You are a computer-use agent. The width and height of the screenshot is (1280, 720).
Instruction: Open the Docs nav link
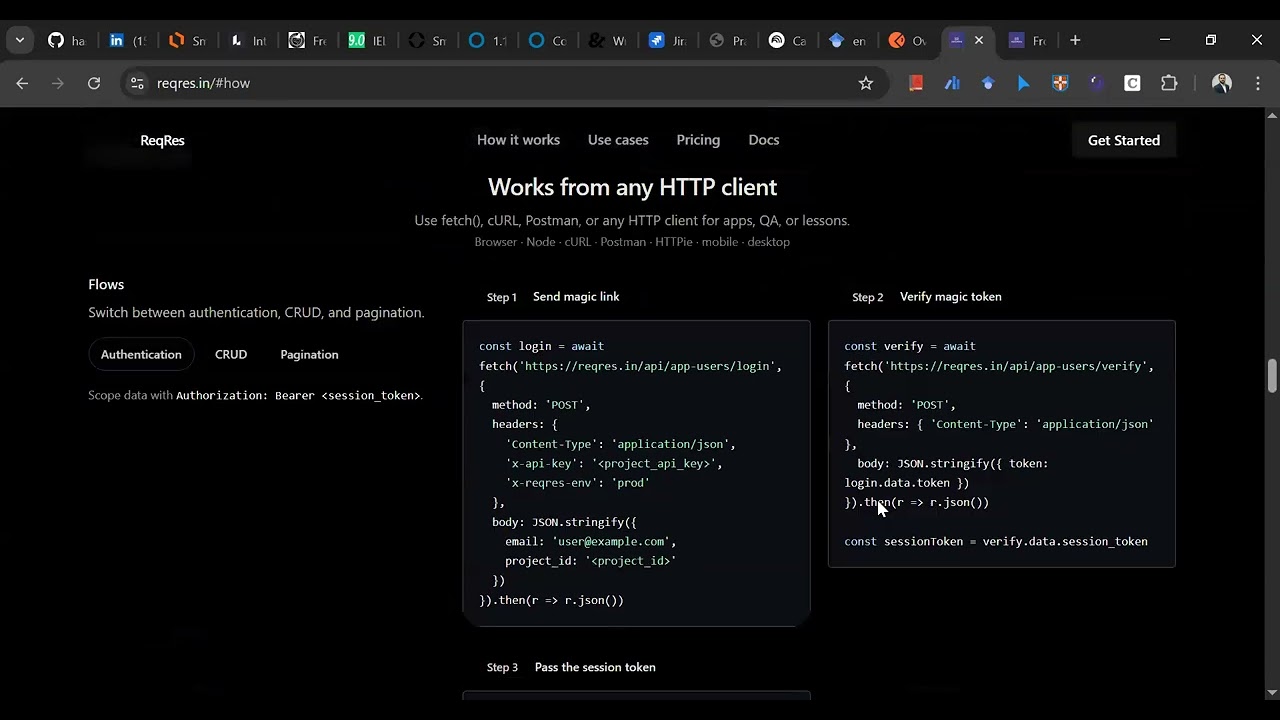[763, 140]
